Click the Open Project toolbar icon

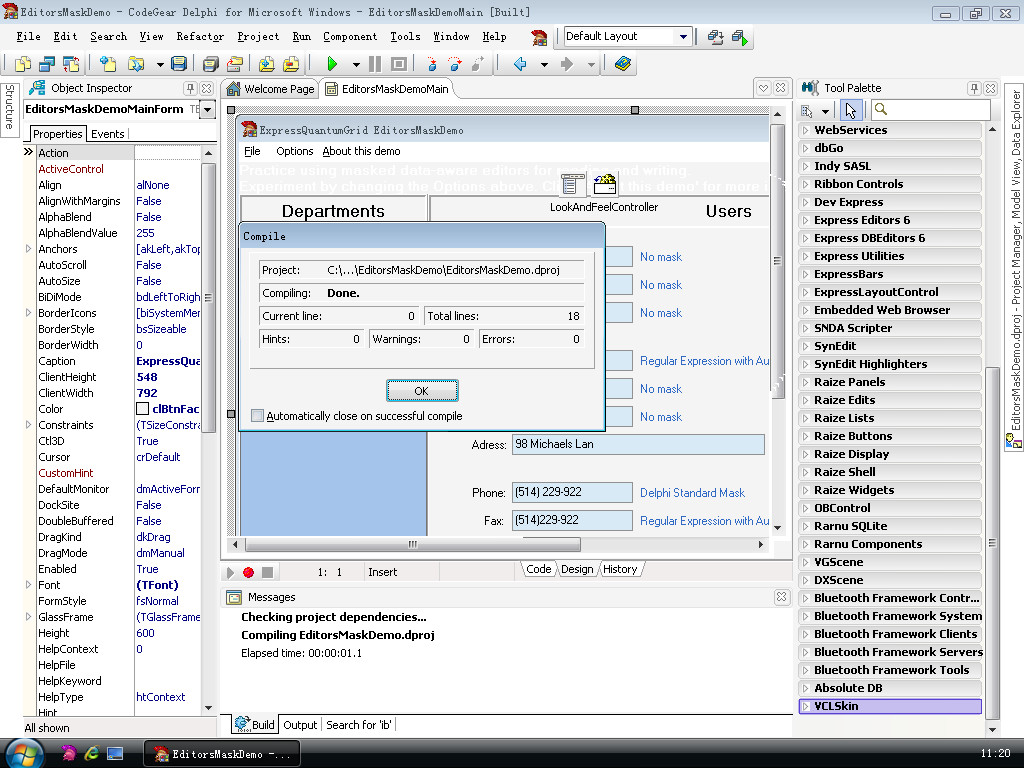(x=234, y=64)
